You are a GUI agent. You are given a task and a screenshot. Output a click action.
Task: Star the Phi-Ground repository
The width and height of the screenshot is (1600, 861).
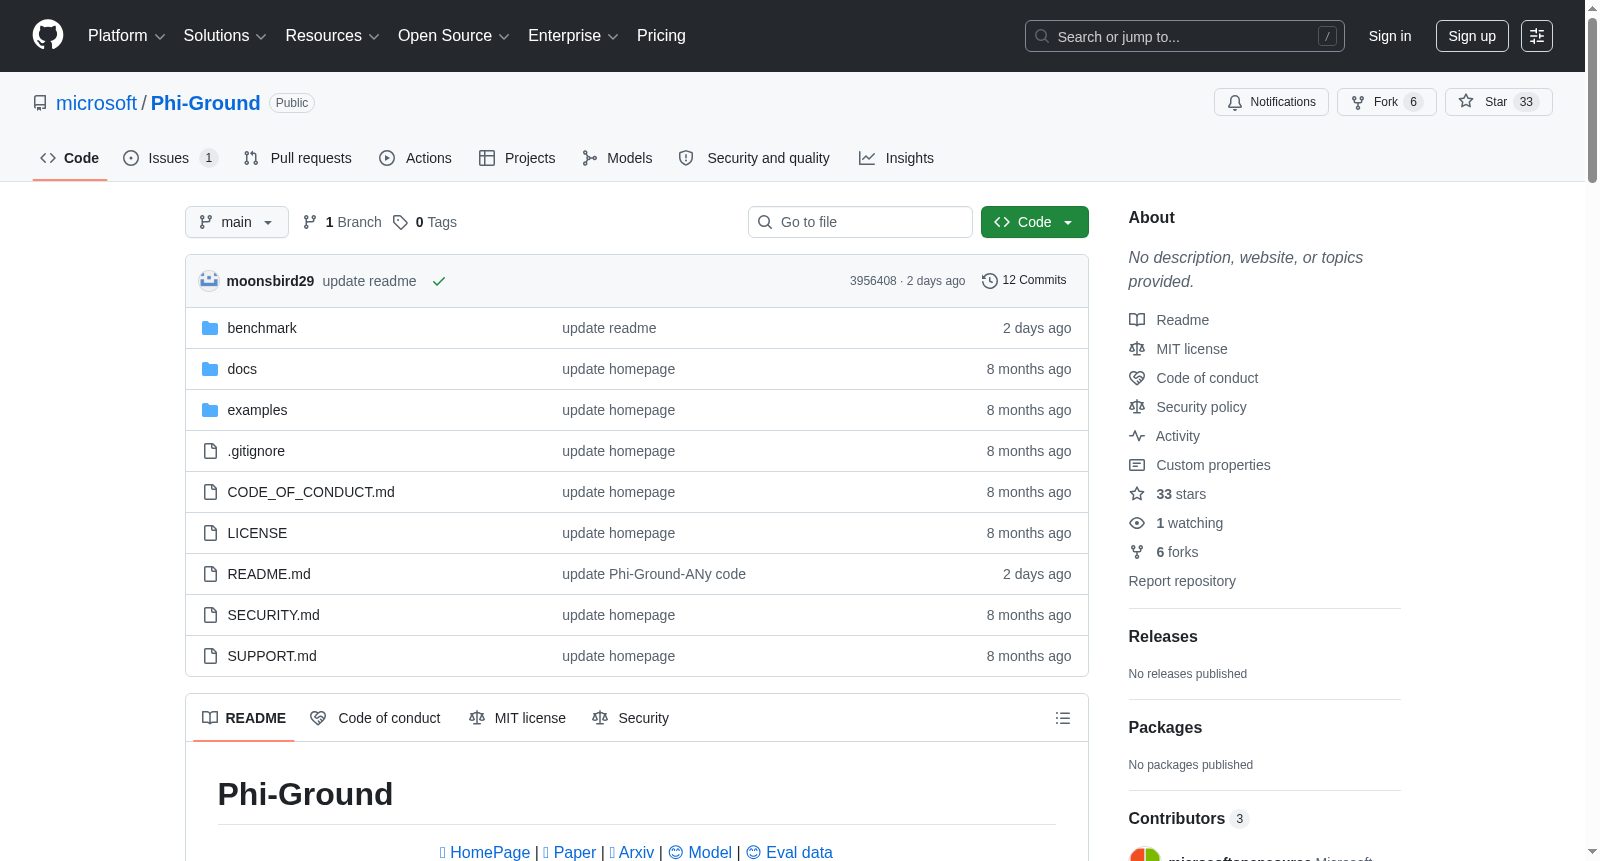pyautogui.click(x=1499, y=102)
